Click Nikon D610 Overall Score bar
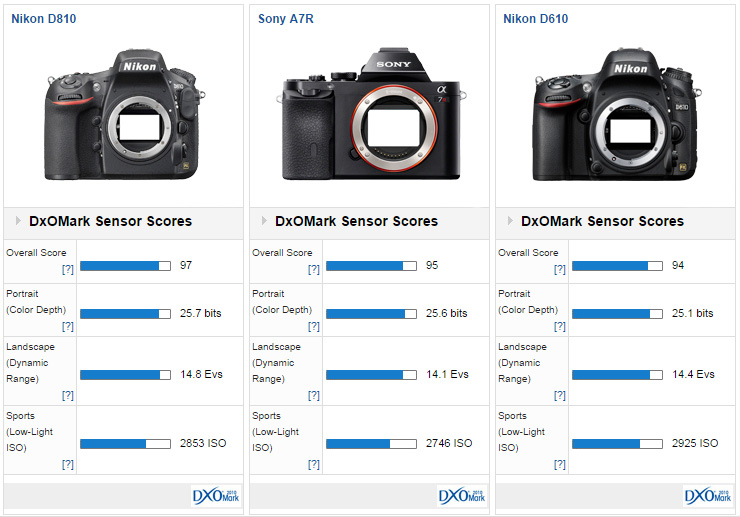 [617, 266]
